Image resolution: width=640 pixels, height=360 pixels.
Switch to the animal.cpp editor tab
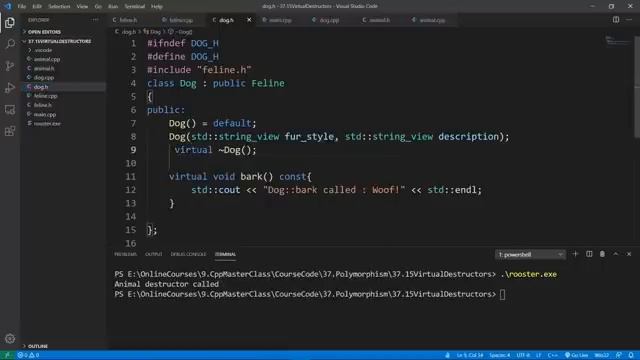click(x=432, y=20)
